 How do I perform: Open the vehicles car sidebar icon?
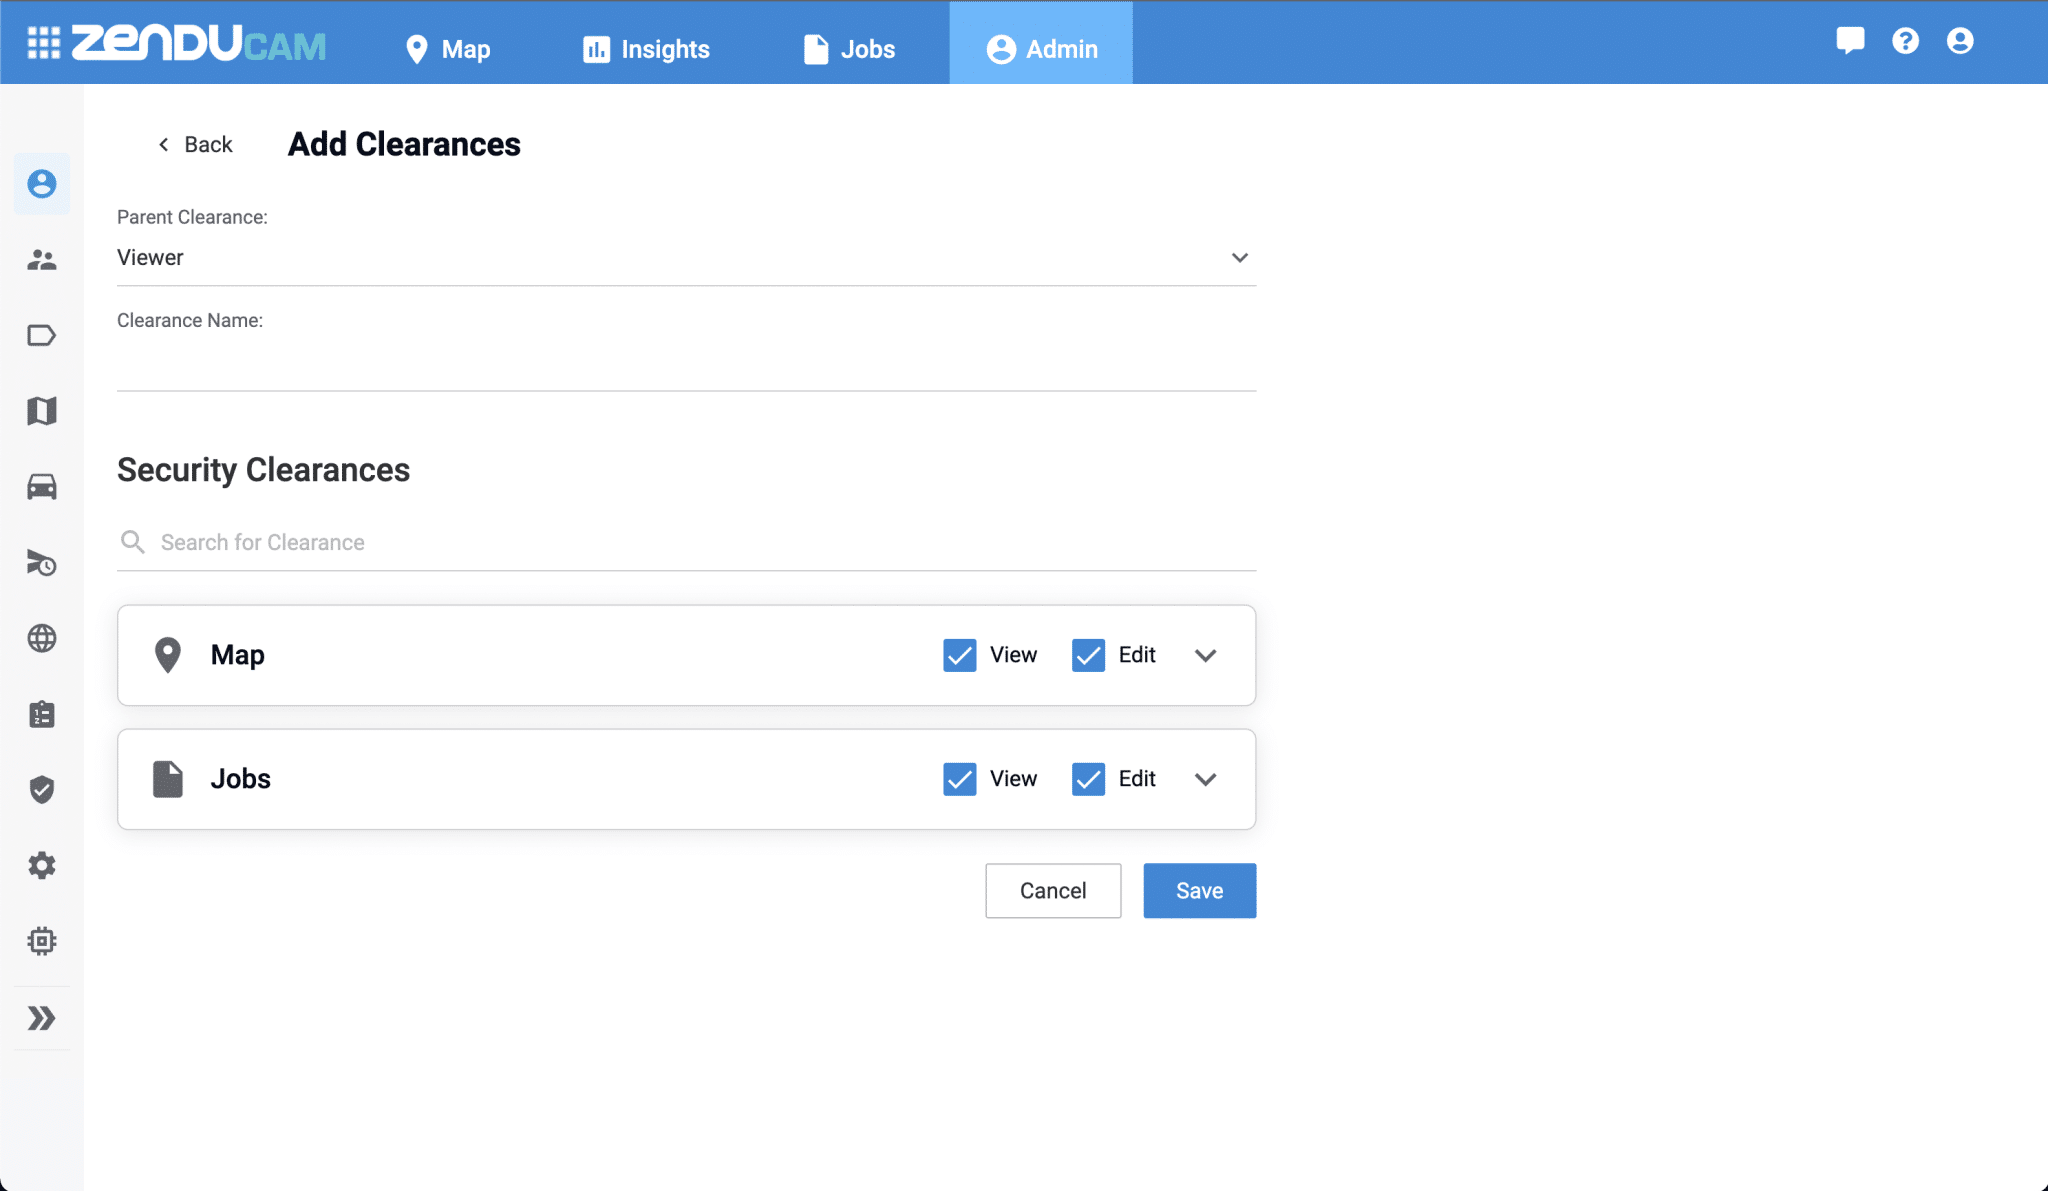(x=42, y=487)
